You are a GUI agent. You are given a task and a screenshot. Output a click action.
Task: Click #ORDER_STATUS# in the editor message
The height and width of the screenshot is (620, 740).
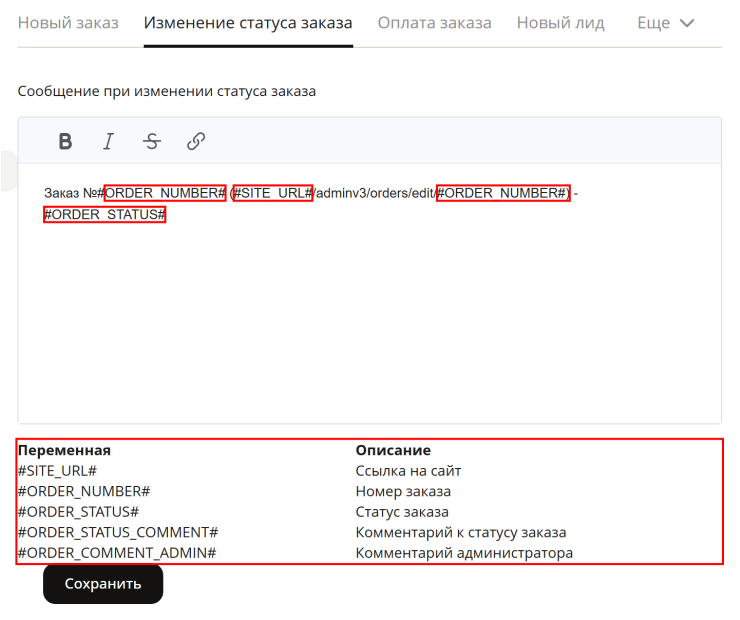coord(105,215)
